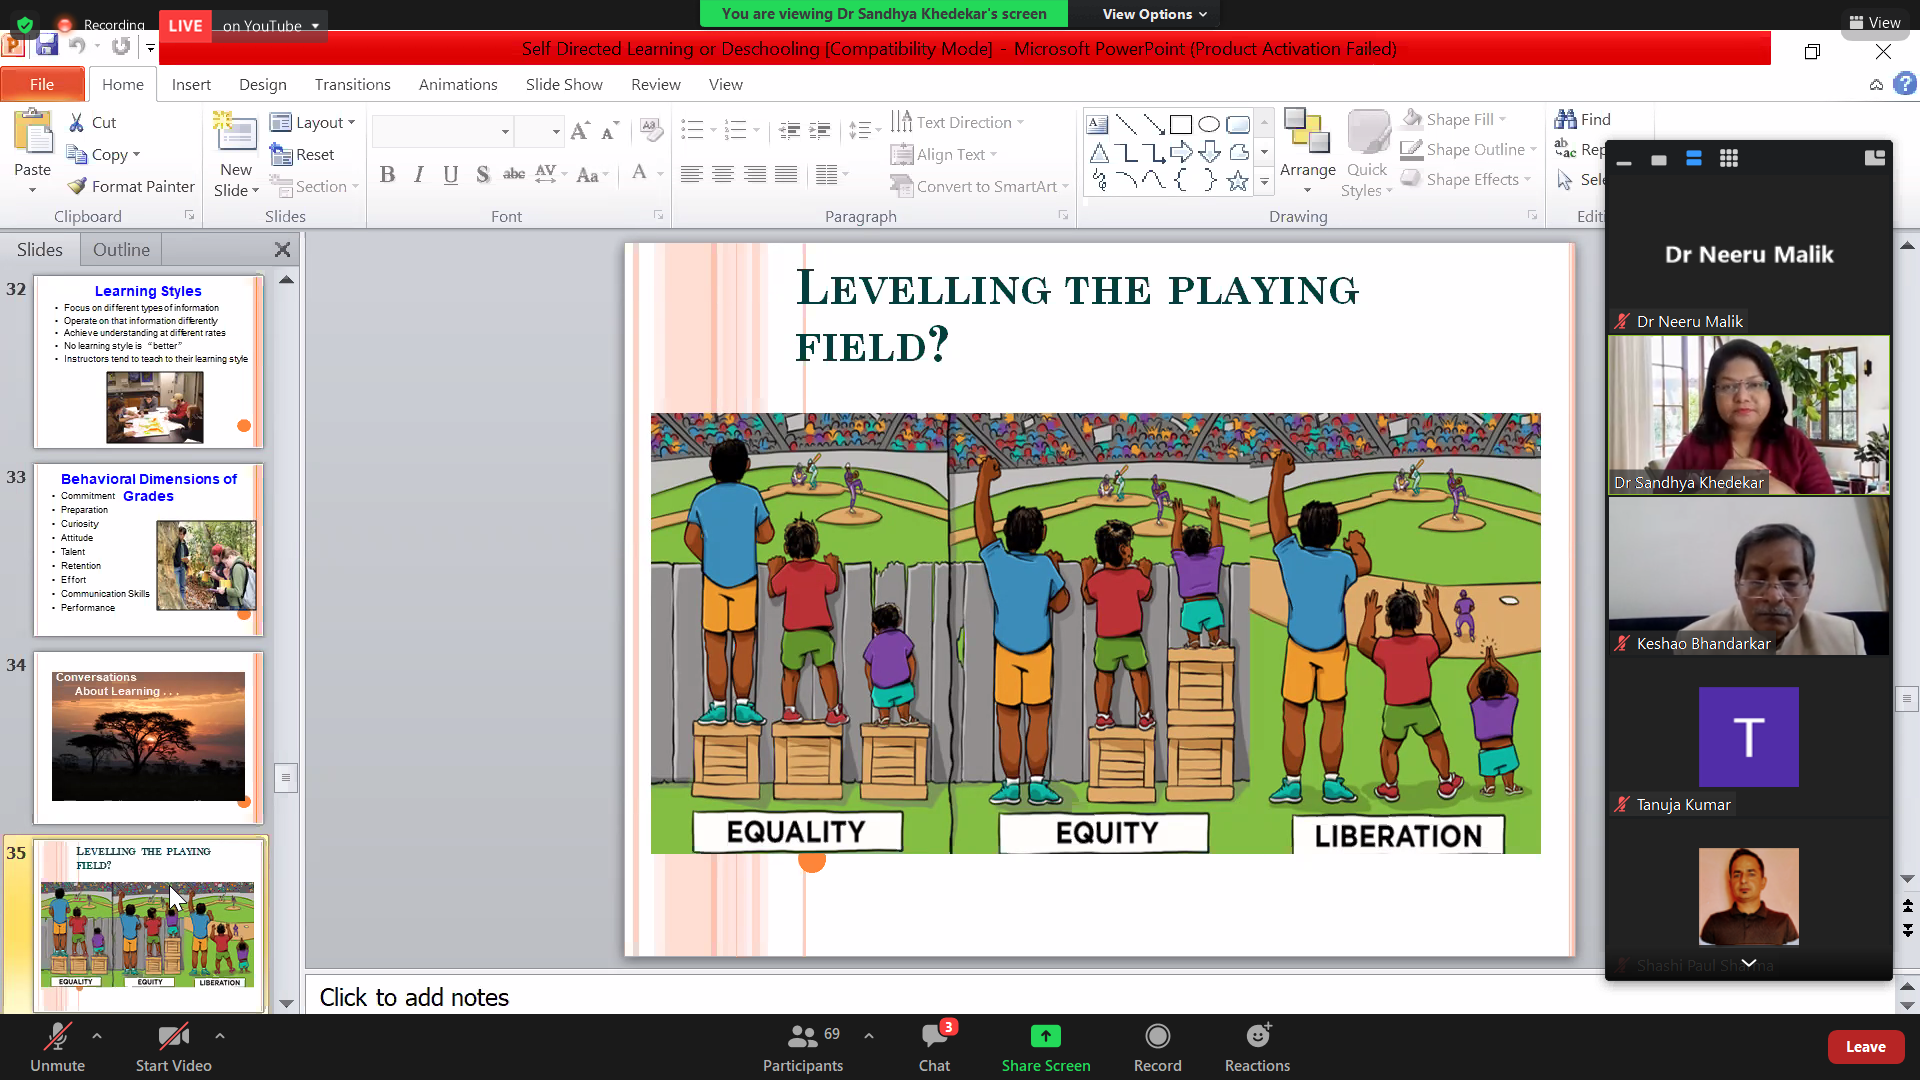Align text right in paragraph

click(755, 174)
